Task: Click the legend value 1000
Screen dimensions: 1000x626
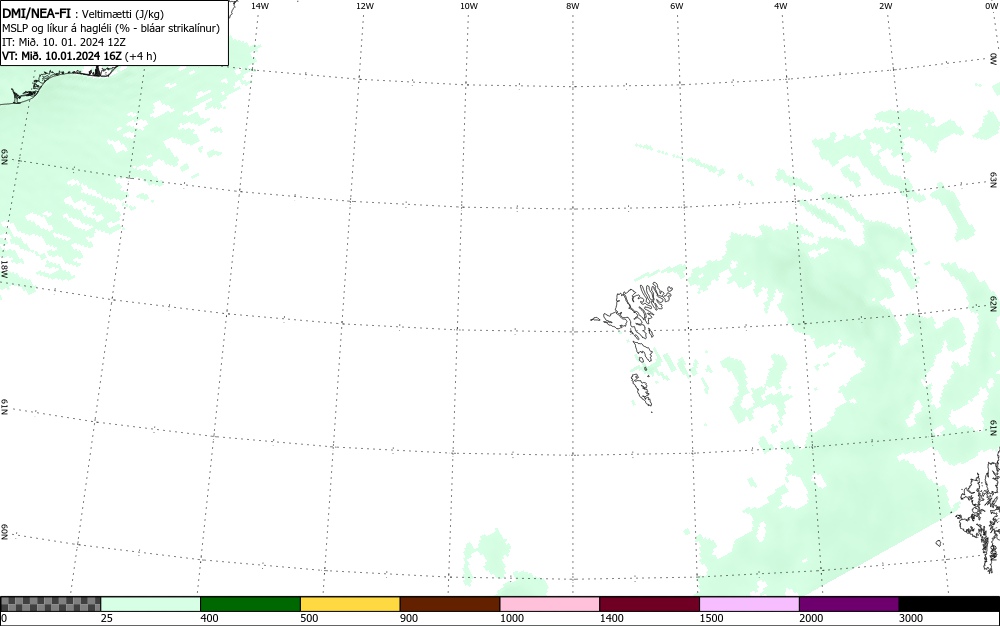Action: coord(511,618)
